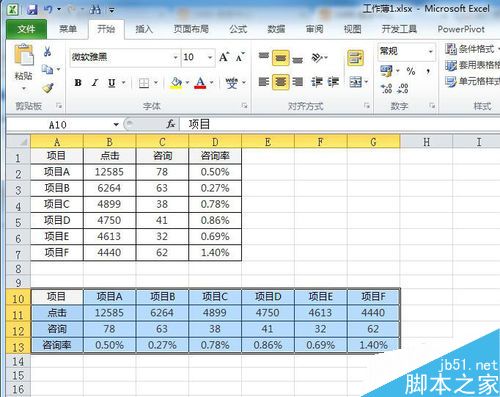Click the orientation text-angle icon
The height and width of the screenshot is (397, 500).
[x=317, y=58]
